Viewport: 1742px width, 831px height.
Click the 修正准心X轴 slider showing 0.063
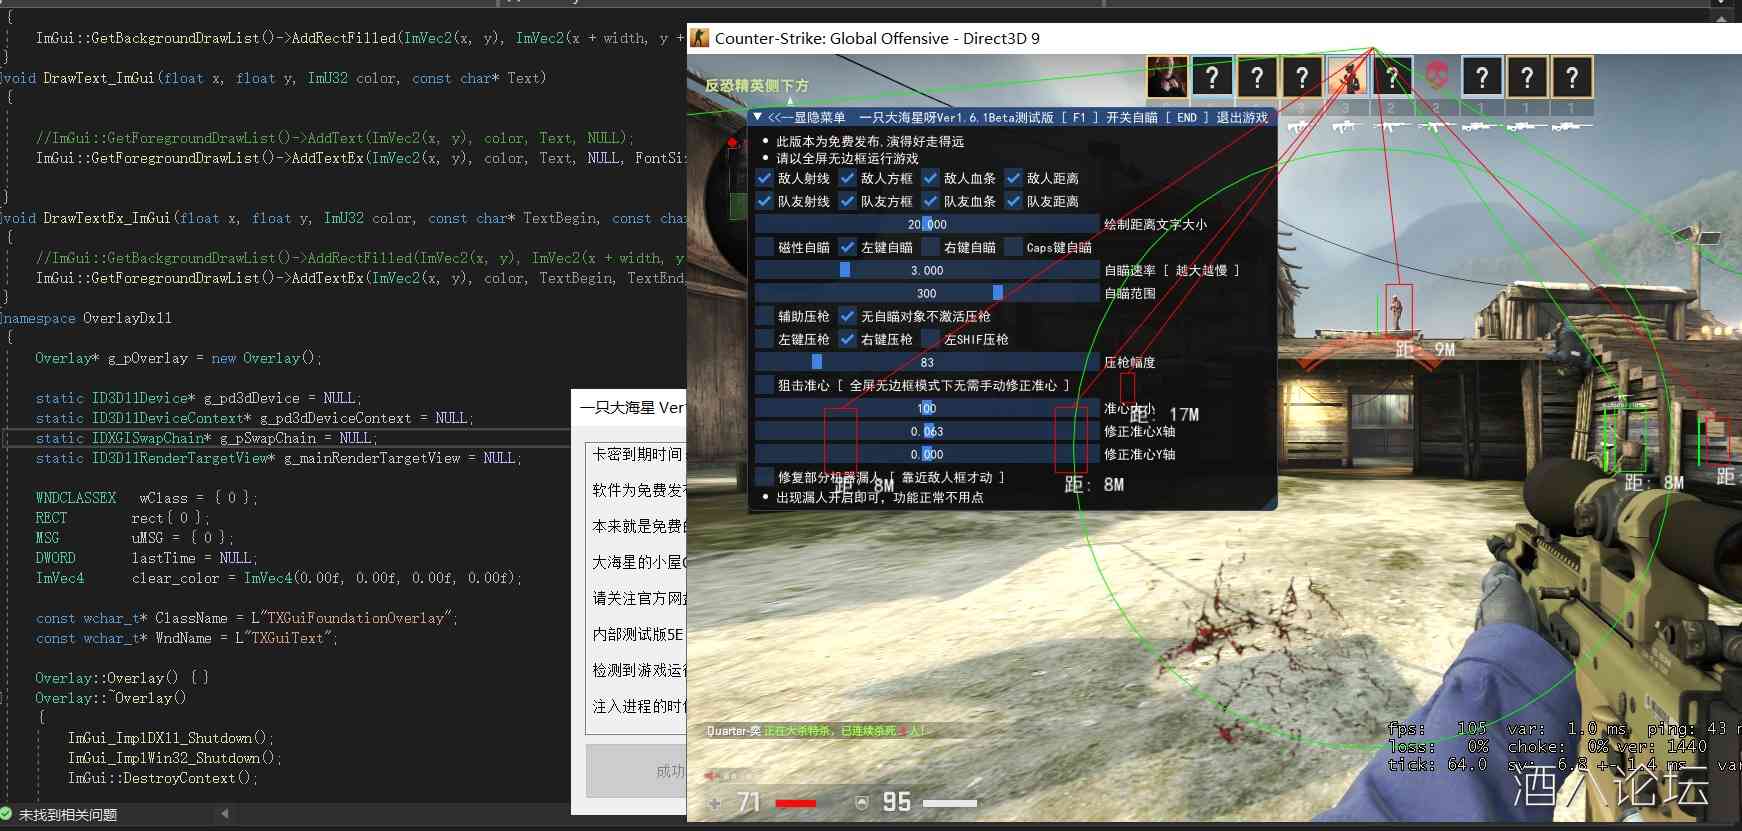[x=927, y=431]
